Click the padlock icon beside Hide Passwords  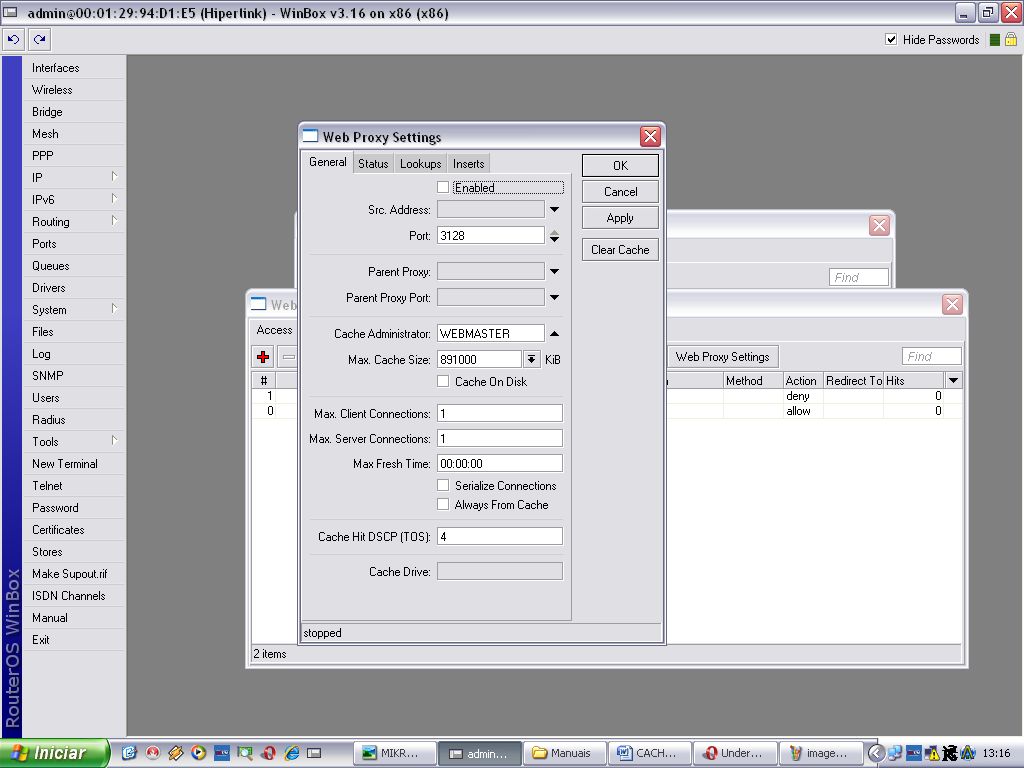tap(1010, 40)
